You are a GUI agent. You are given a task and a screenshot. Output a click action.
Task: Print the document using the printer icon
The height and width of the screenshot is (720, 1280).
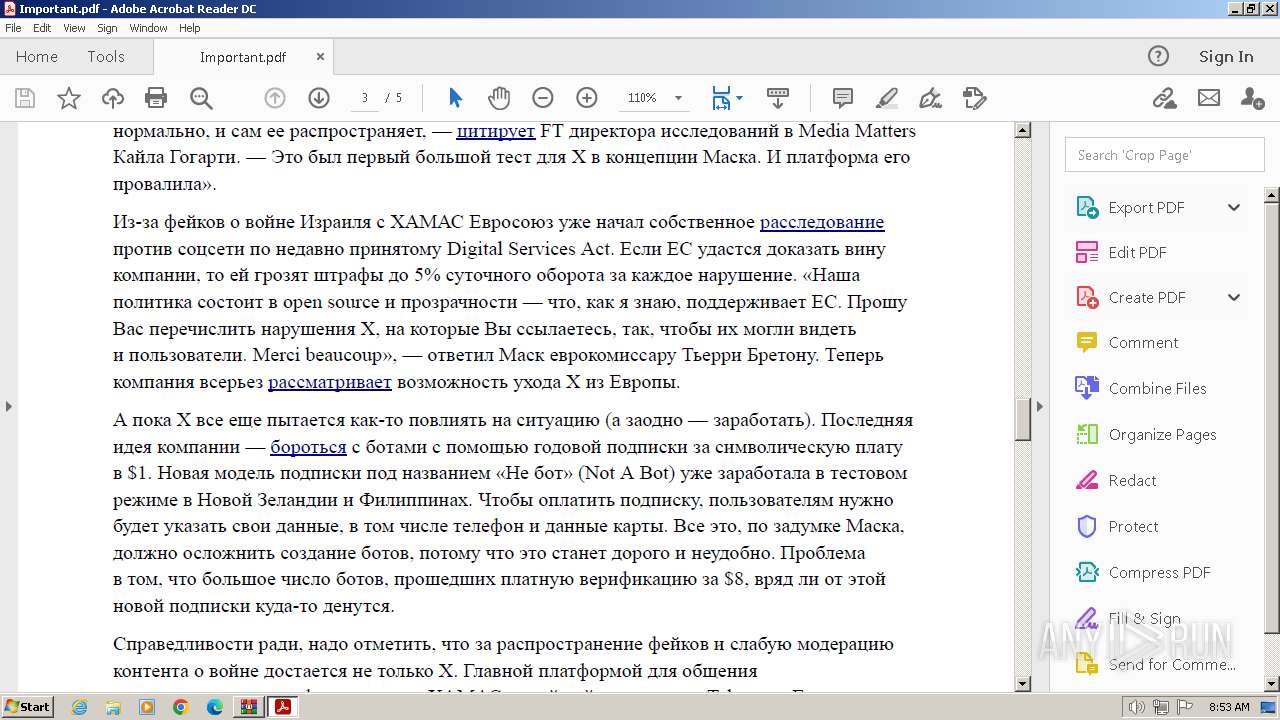156,98
